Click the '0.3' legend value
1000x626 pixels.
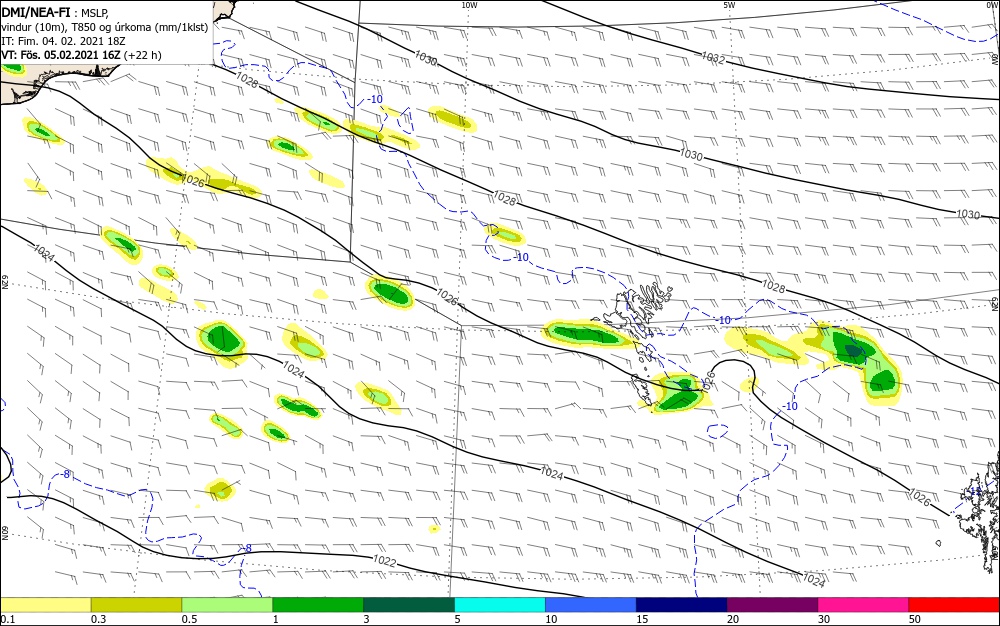[99, 619]
